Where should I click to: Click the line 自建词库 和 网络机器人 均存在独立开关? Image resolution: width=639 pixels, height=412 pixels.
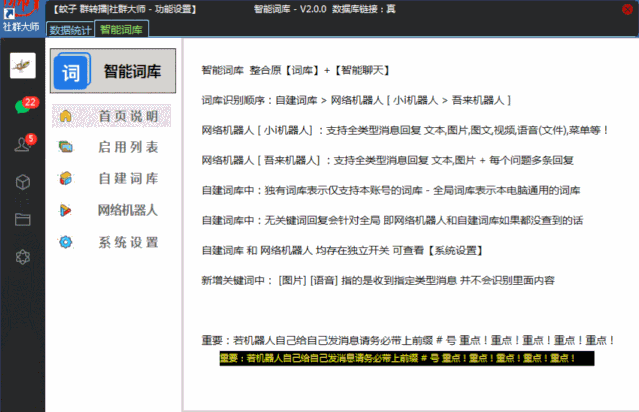342,251
